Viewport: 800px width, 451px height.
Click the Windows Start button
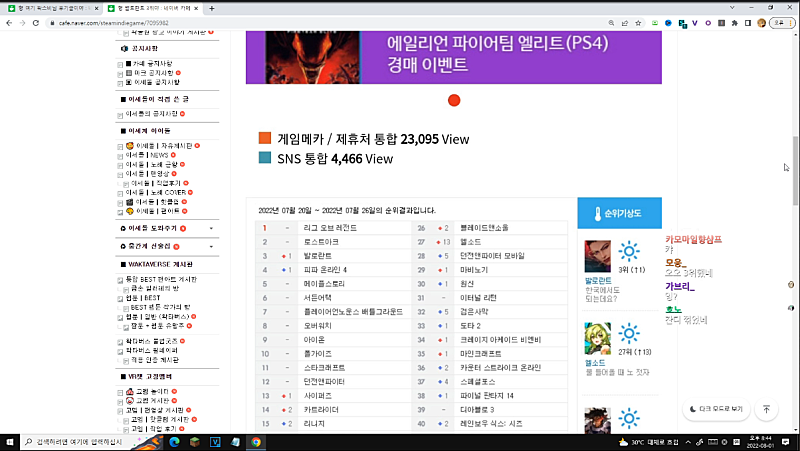10,441
